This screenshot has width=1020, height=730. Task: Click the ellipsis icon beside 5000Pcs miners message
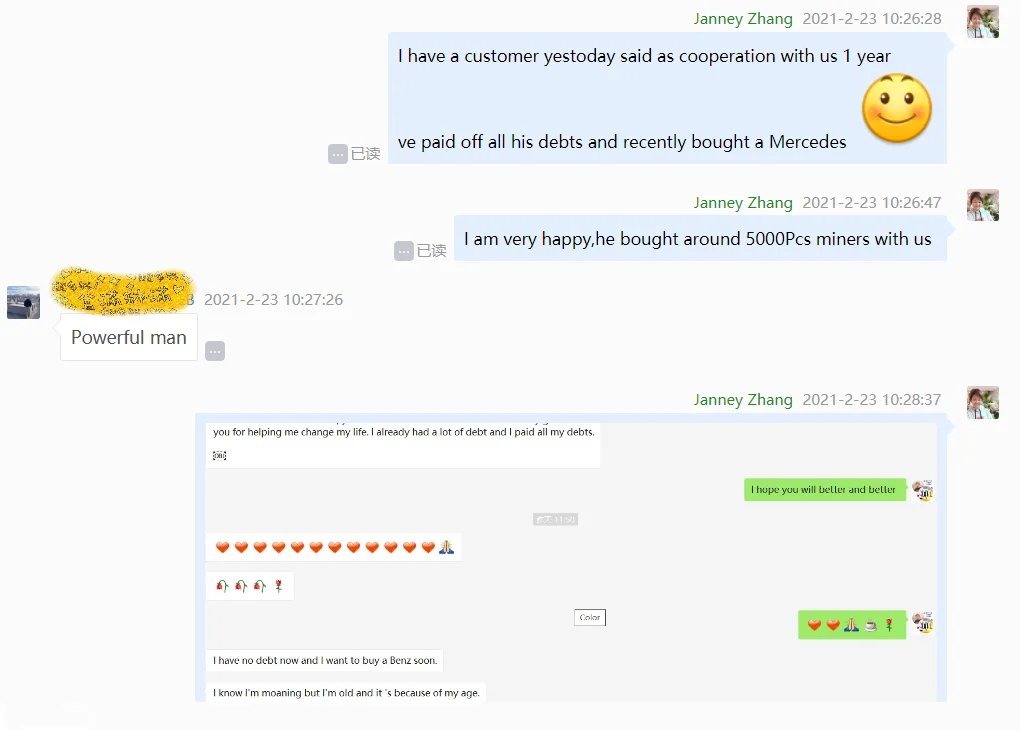[403, 251]
